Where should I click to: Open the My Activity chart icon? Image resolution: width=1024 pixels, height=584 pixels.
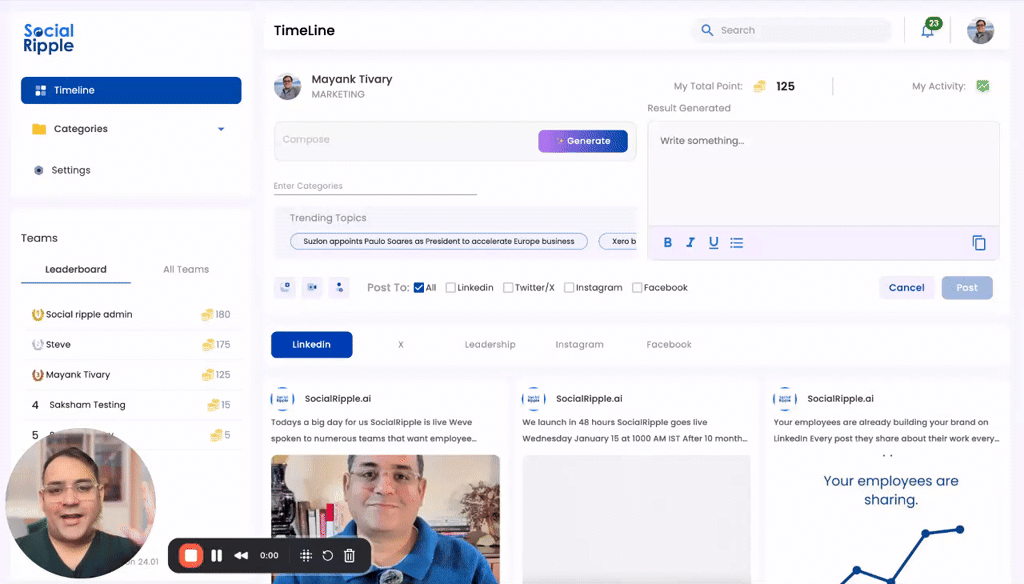[x=983, y=86]
